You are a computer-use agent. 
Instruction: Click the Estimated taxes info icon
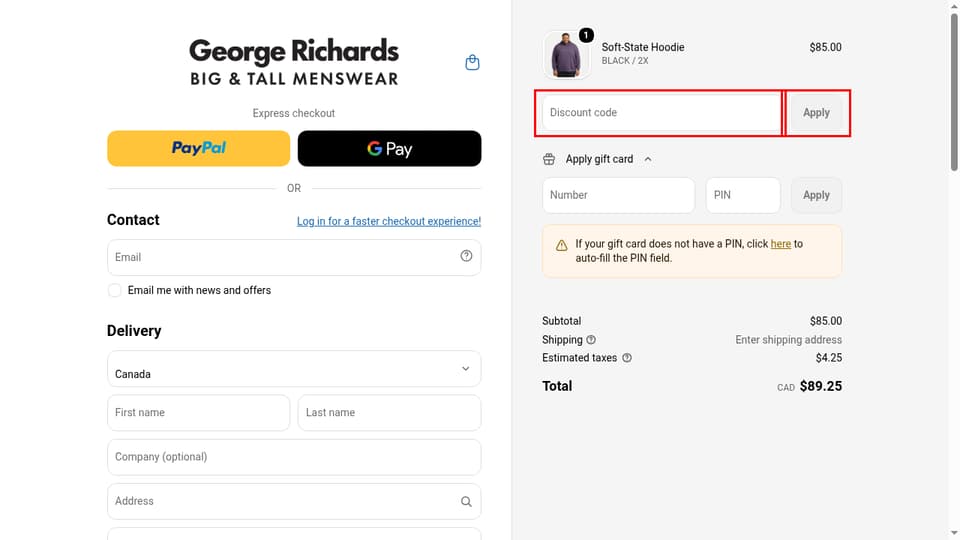(627, 358)
